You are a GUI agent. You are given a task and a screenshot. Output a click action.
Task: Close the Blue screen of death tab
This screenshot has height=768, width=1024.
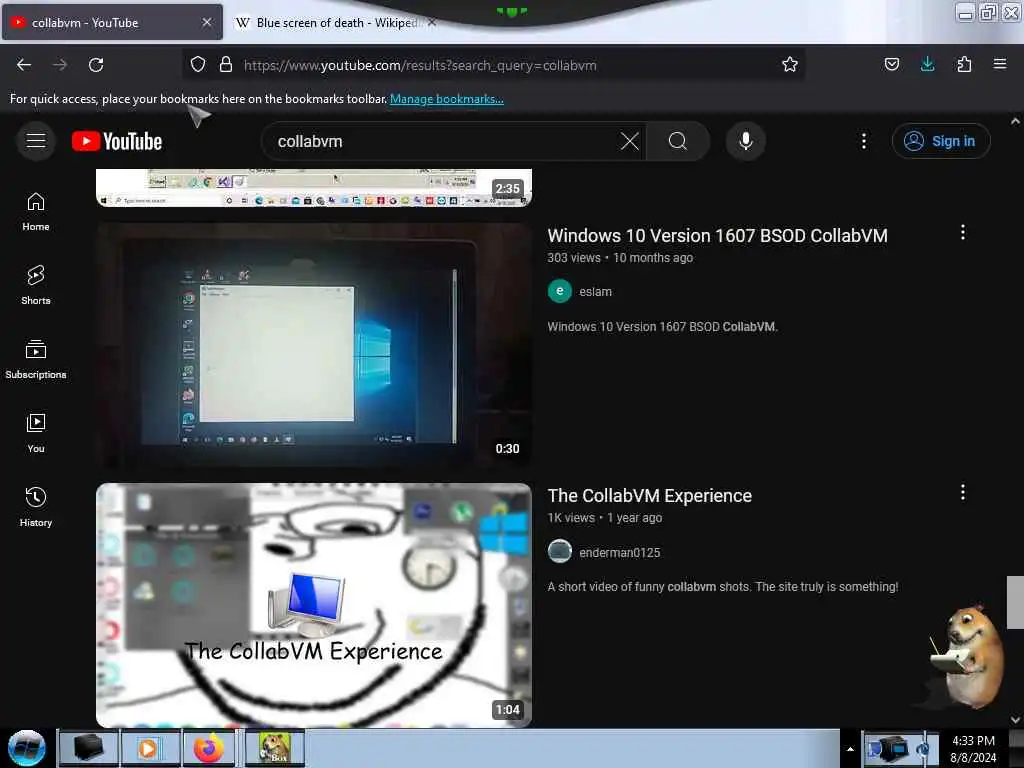tap(432, 22)
